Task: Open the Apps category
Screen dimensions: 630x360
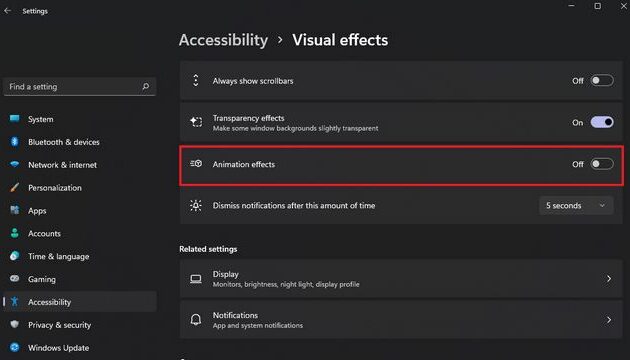Action: [x=80, y=211]
